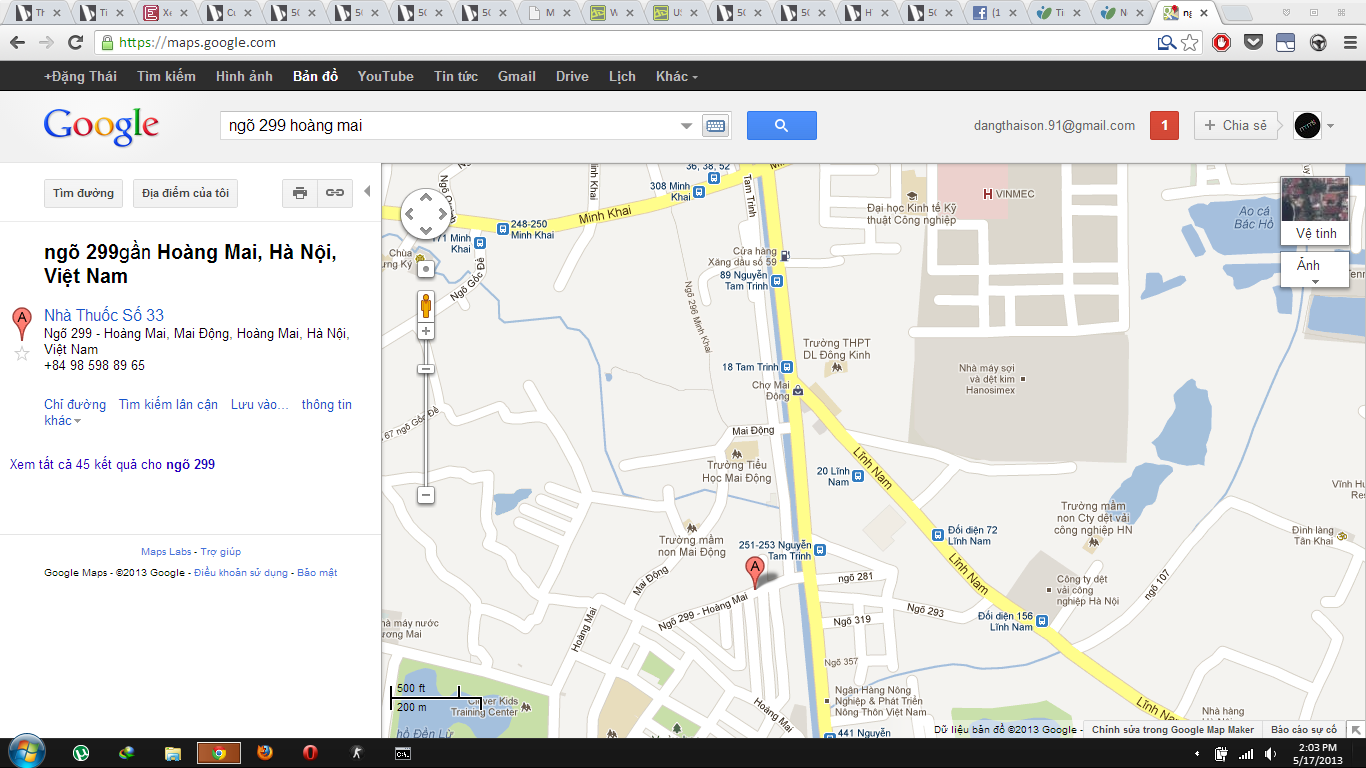Click Xem tất cả 45 kết quả link
The height and width of the screenshot is (768, 1366).
[x=112, y=464]
